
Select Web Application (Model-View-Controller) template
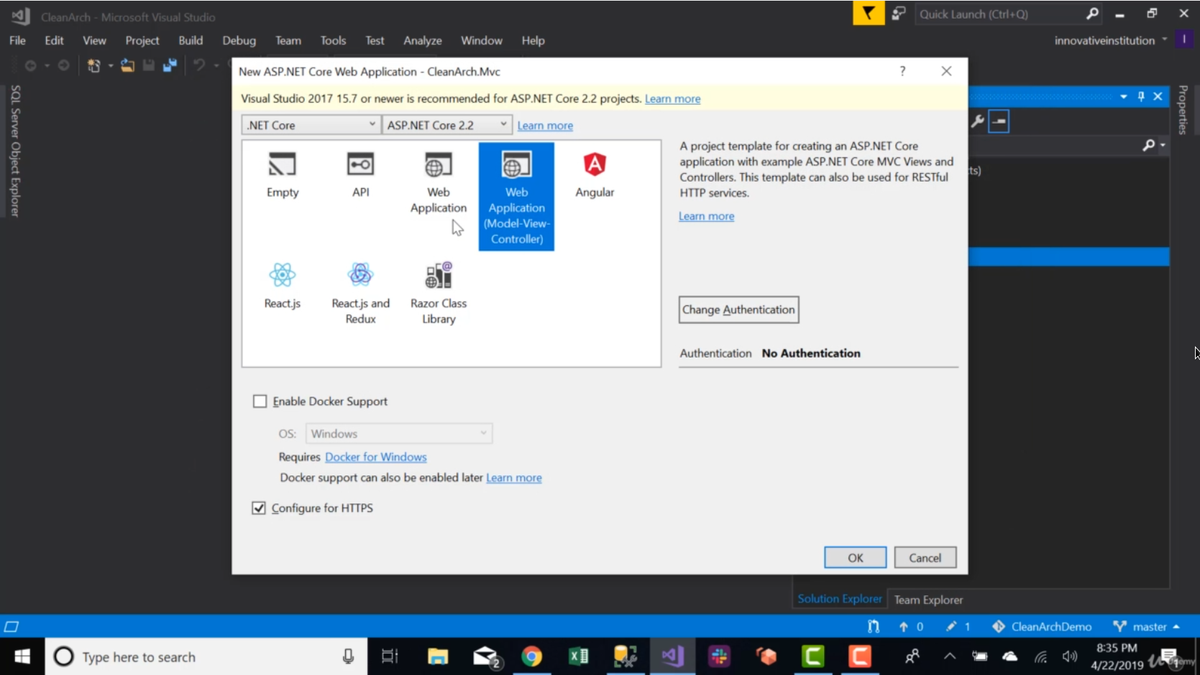(516, 196)
